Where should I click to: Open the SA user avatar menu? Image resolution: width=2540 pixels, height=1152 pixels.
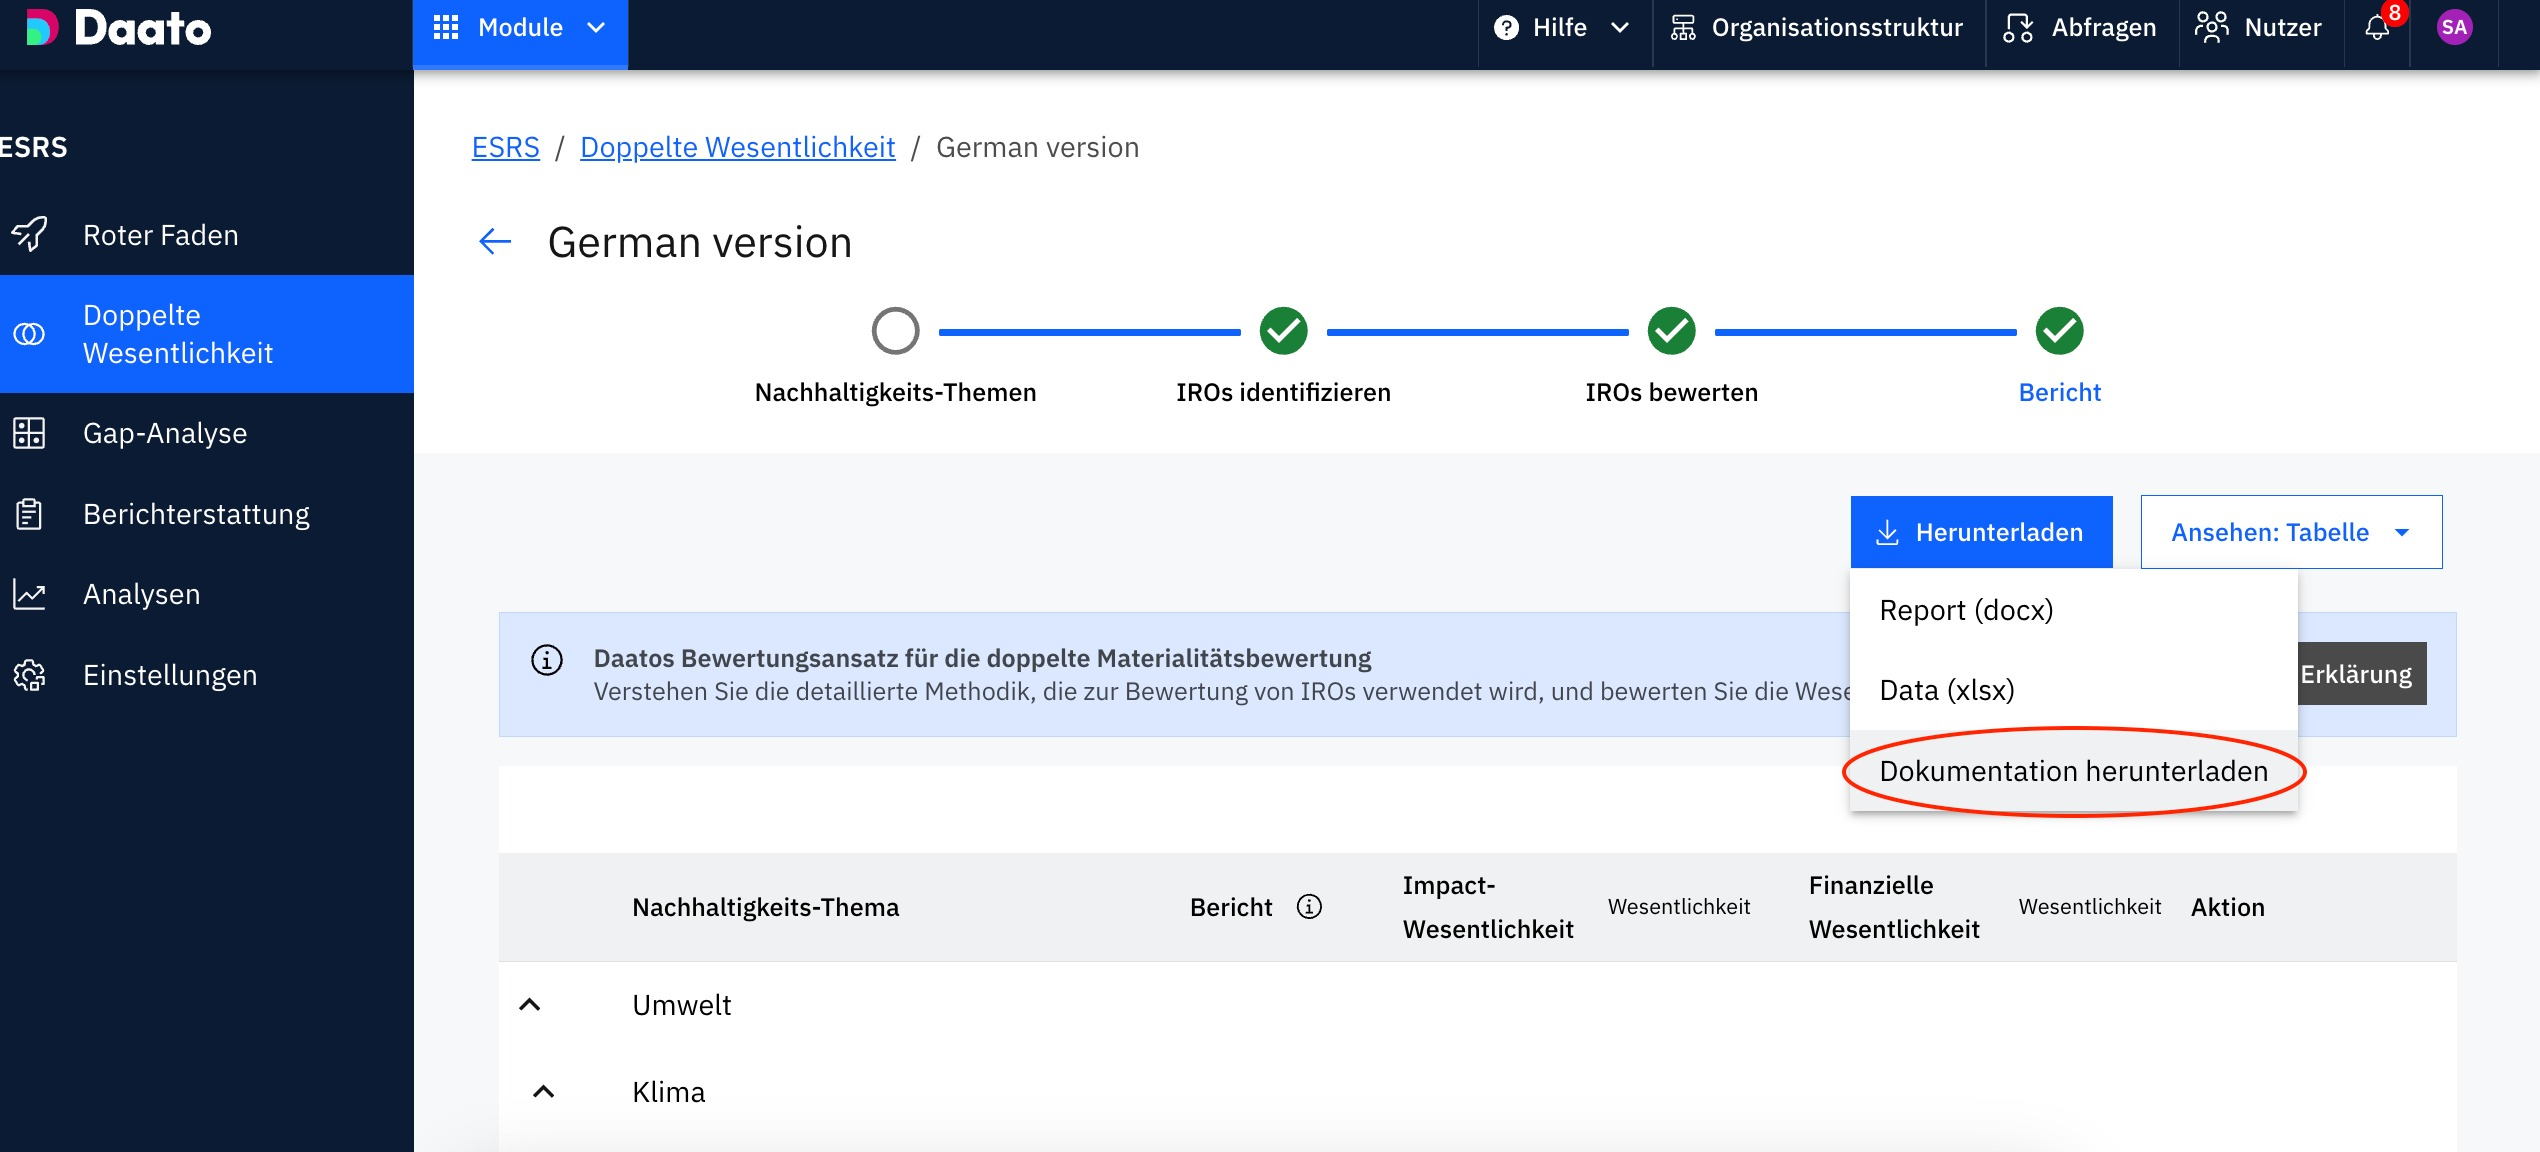tap(2454, 28)
